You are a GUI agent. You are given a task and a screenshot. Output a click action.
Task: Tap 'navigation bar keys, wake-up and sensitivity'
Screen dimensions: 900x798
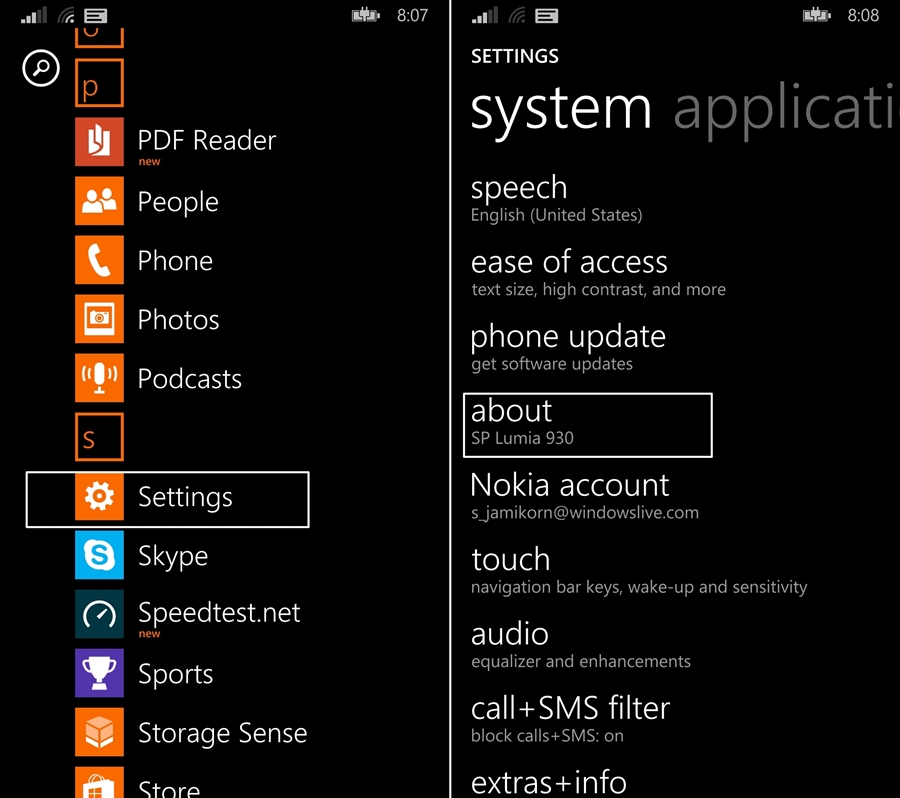coord(639,587)
